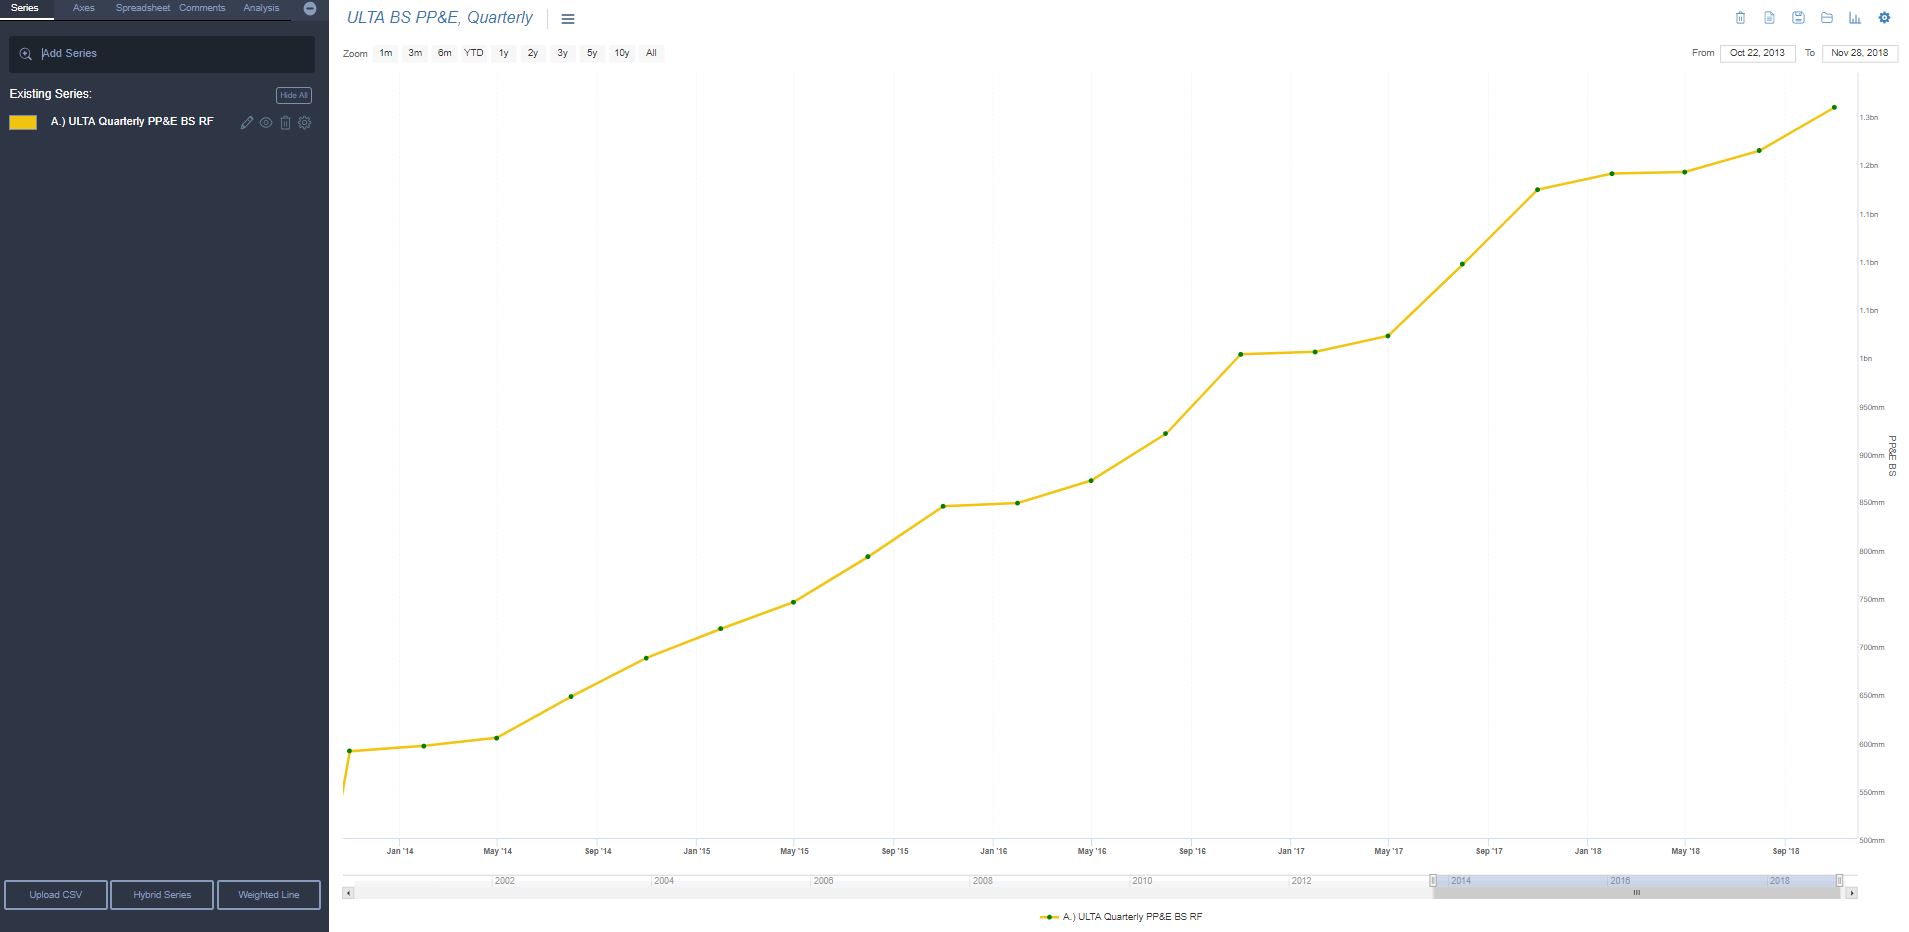Open the Comments tab
This screenshot has width=1909, height=932.
point(202,8)
